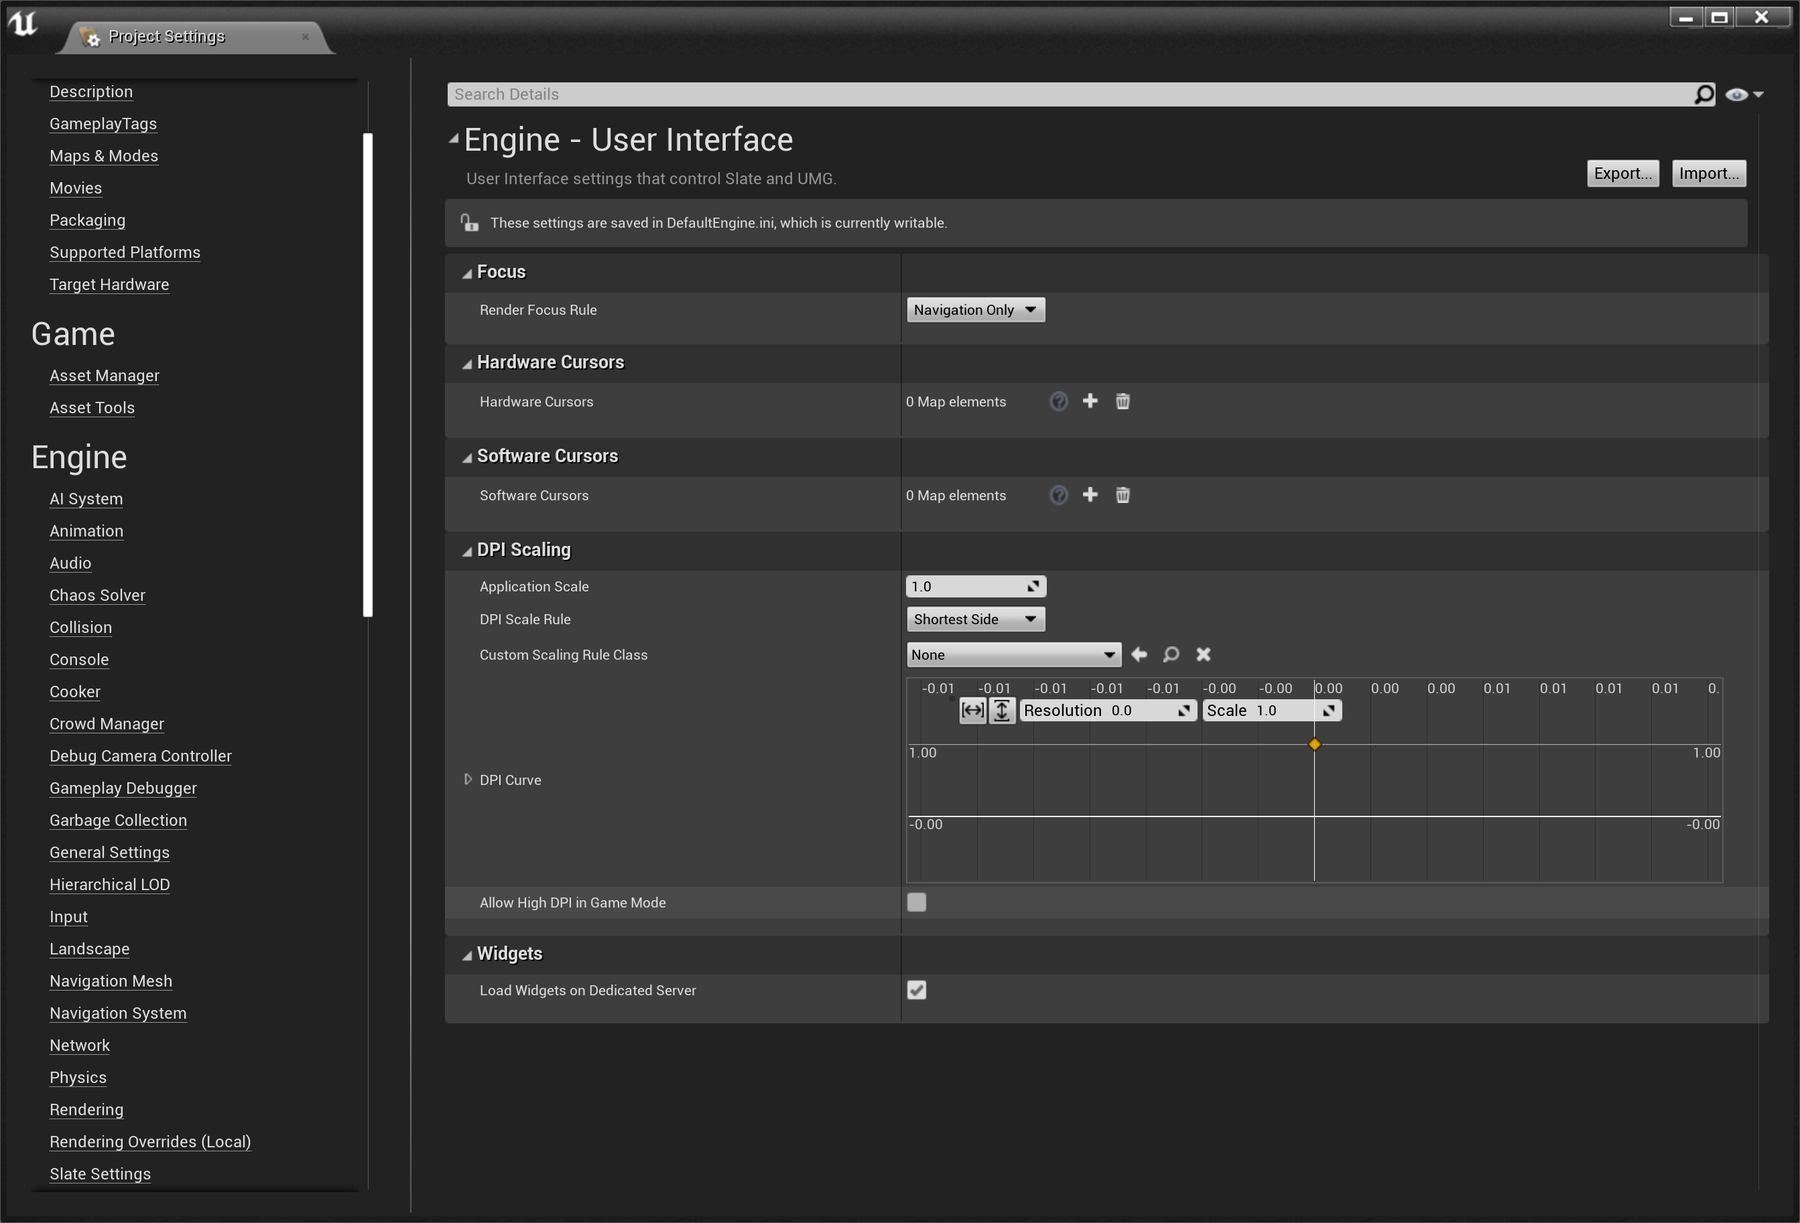The width and height of the screenshot is (1800, 1223).
Task: Click the help icon in the Software Cursors row
Action: 1058,496
